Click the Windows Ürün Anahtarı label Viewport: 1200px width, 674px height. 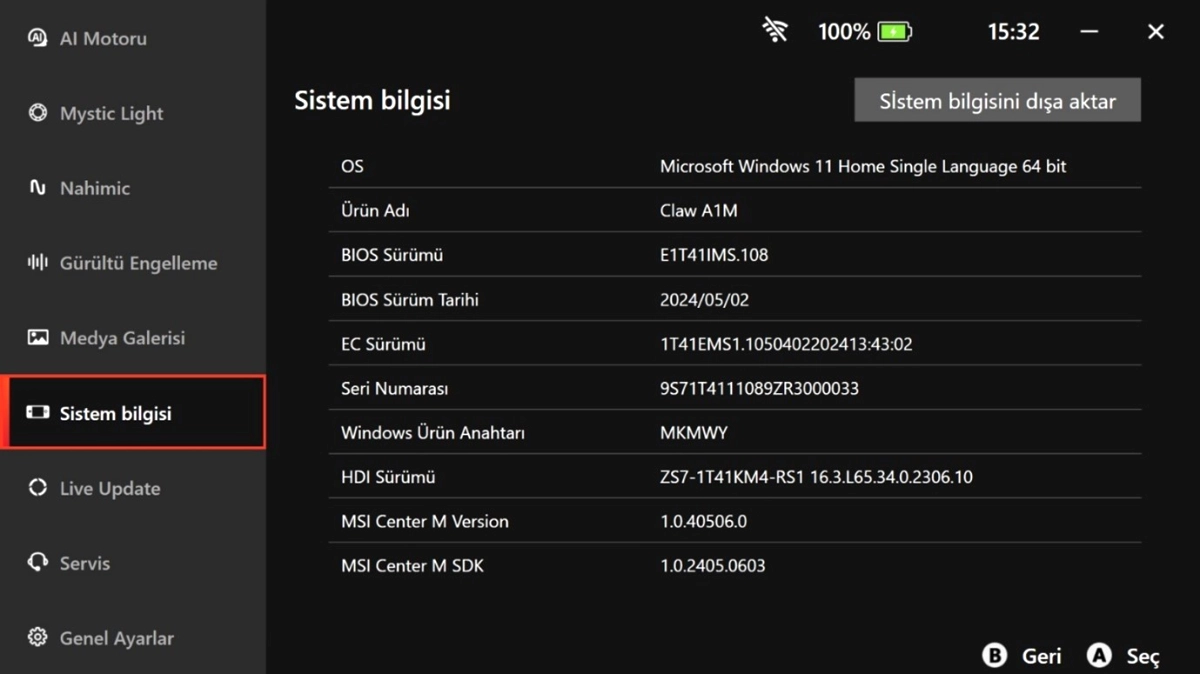433,433
